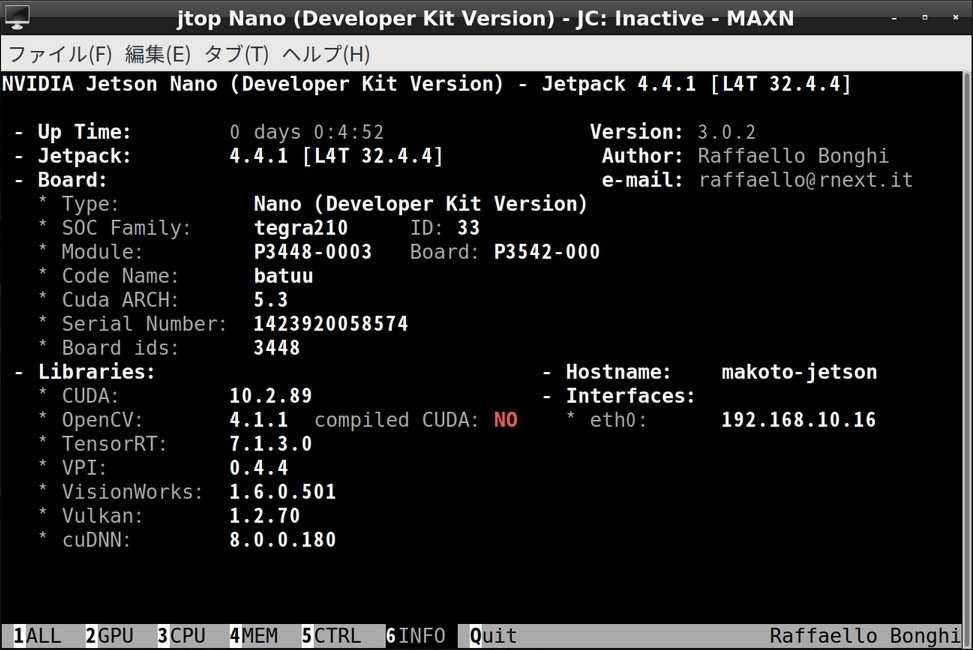Switch to the 2GPU tab
The image size is (973, 650).
[x=109, y=636]
